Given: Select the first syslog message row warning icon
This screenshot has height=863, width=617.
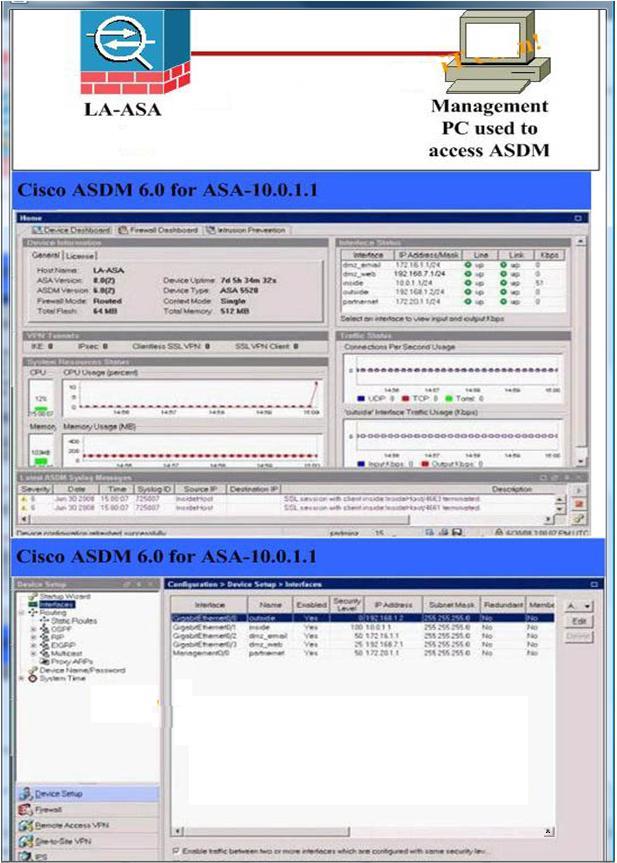Looking at the screenshot, I should pyautogui.click(x=24, y=499).
